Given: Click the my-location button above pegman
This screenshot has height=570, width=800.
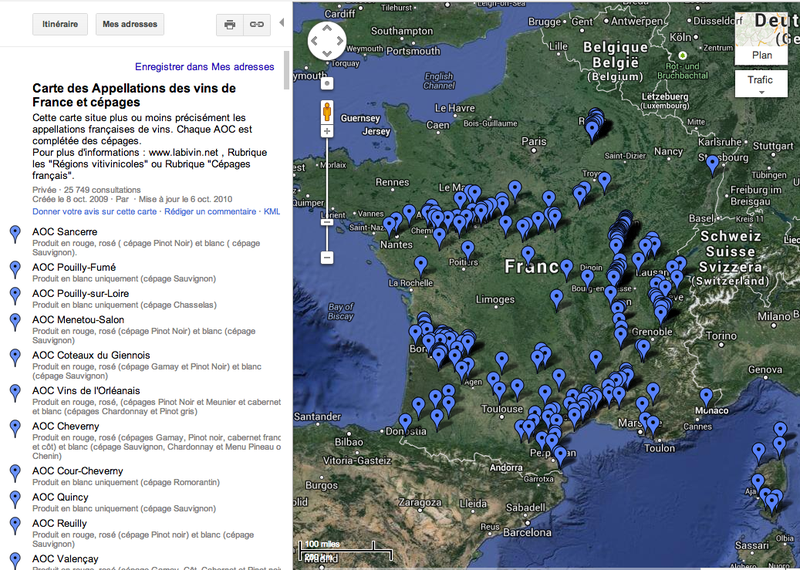Looking at the screenshot, I should point(327,84).
